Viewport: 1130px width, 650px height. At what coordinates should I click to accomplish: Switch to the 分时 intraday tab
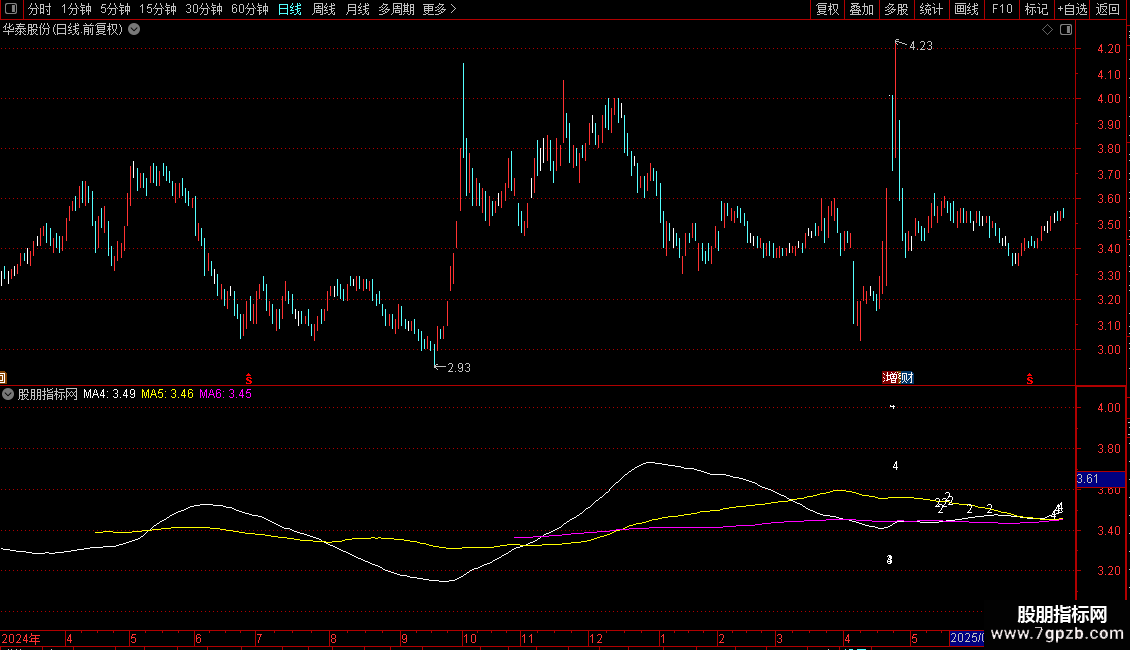point(40,9)
